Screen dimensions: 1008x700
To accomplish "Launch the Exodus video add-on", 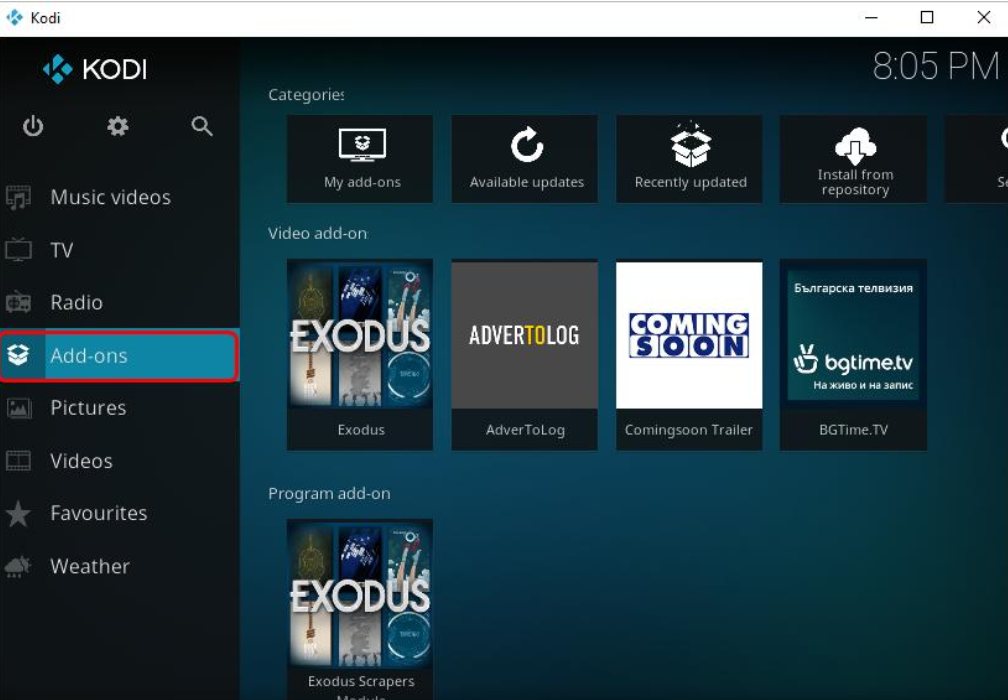I will click(x=360, y=353).
